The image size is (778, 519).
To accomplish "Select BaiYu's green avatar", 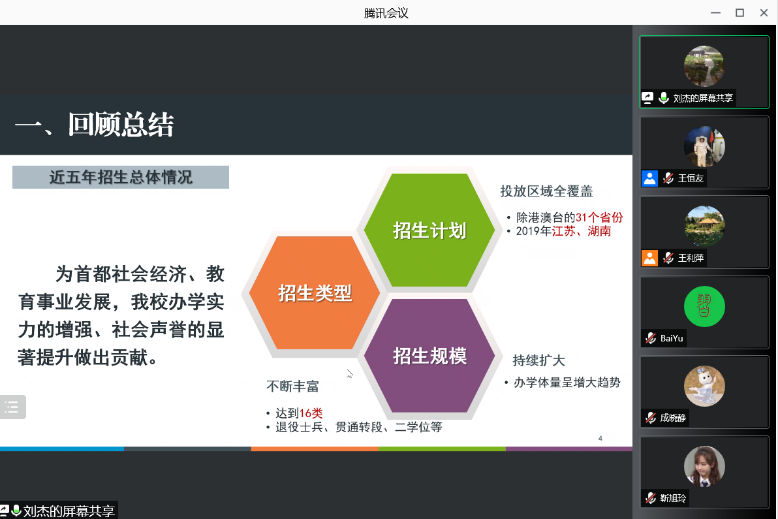I will 704,304.
